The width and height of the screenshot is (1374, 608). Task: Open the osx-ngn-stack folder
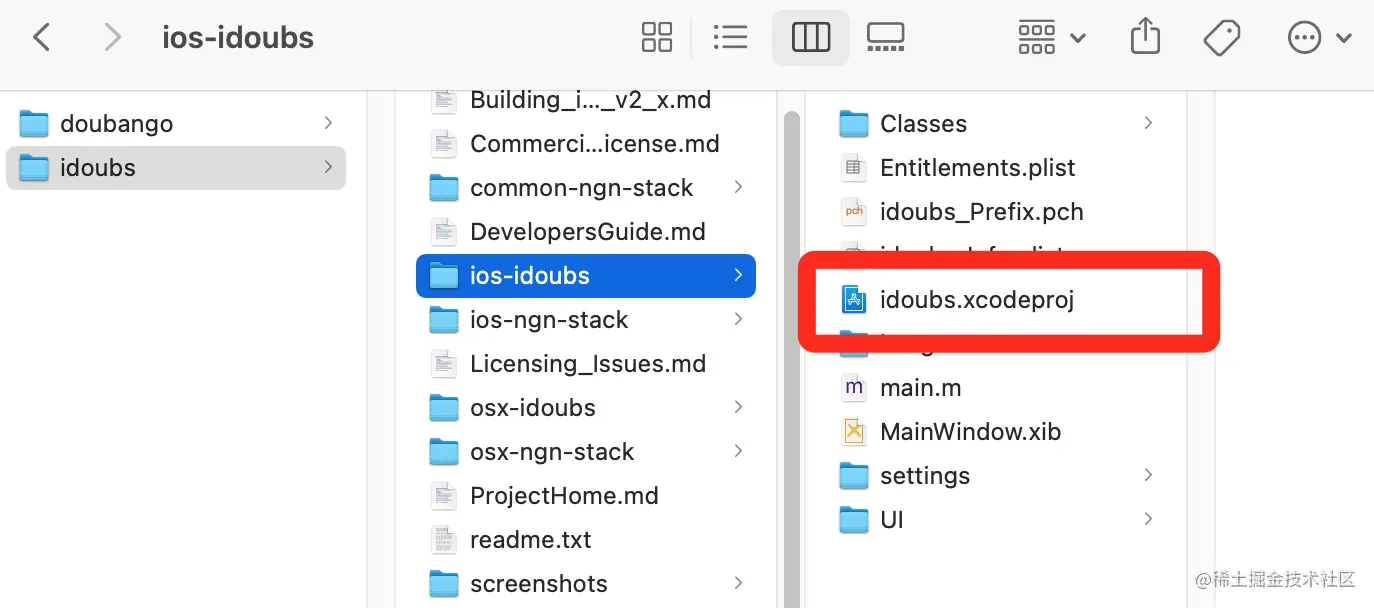click(586, 452)
